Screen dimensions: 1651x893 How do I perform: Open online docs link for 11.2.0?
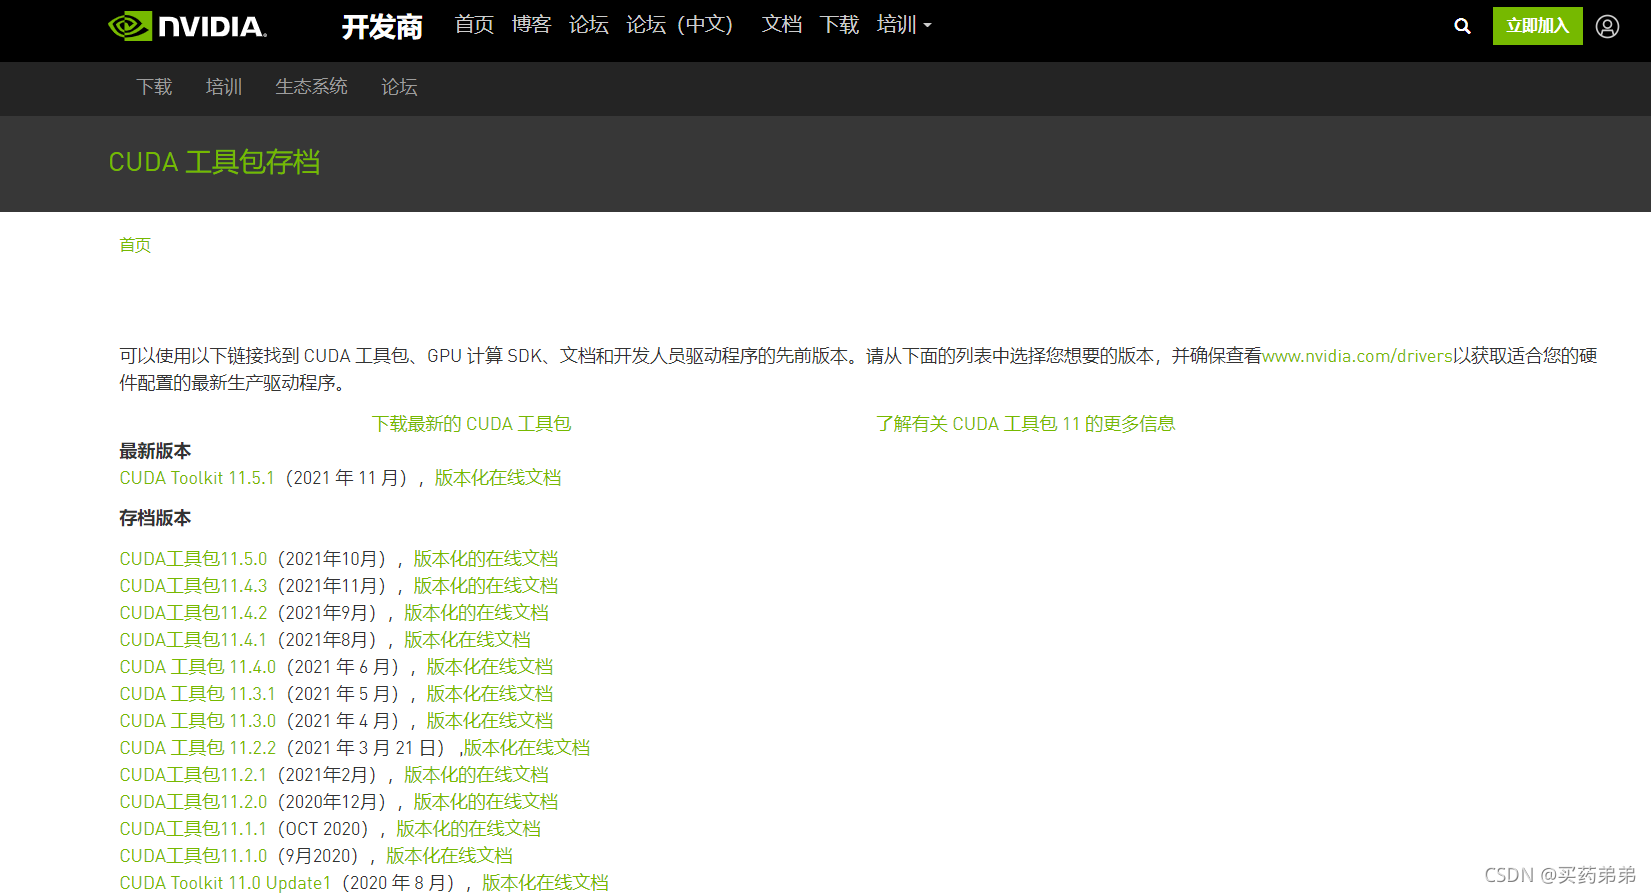[486, 802]
